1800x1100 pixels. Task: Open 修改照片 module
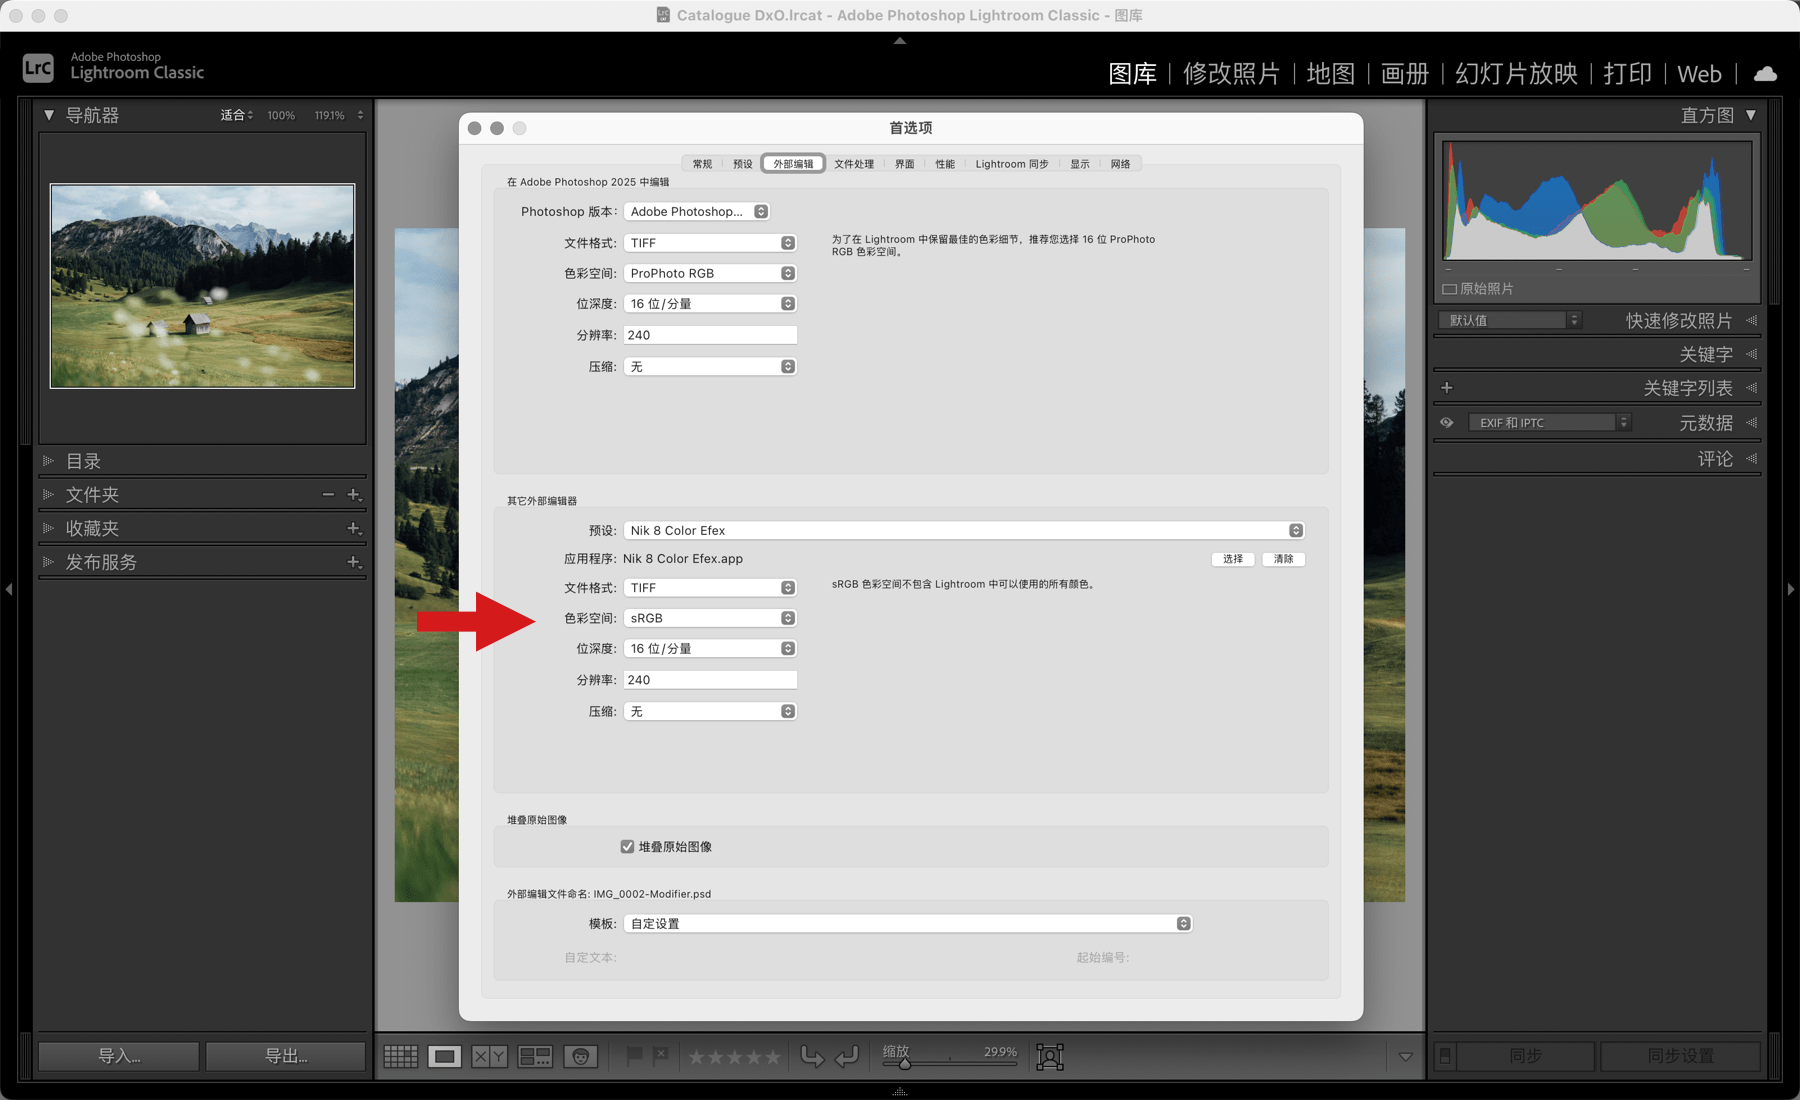[1231, 74]
